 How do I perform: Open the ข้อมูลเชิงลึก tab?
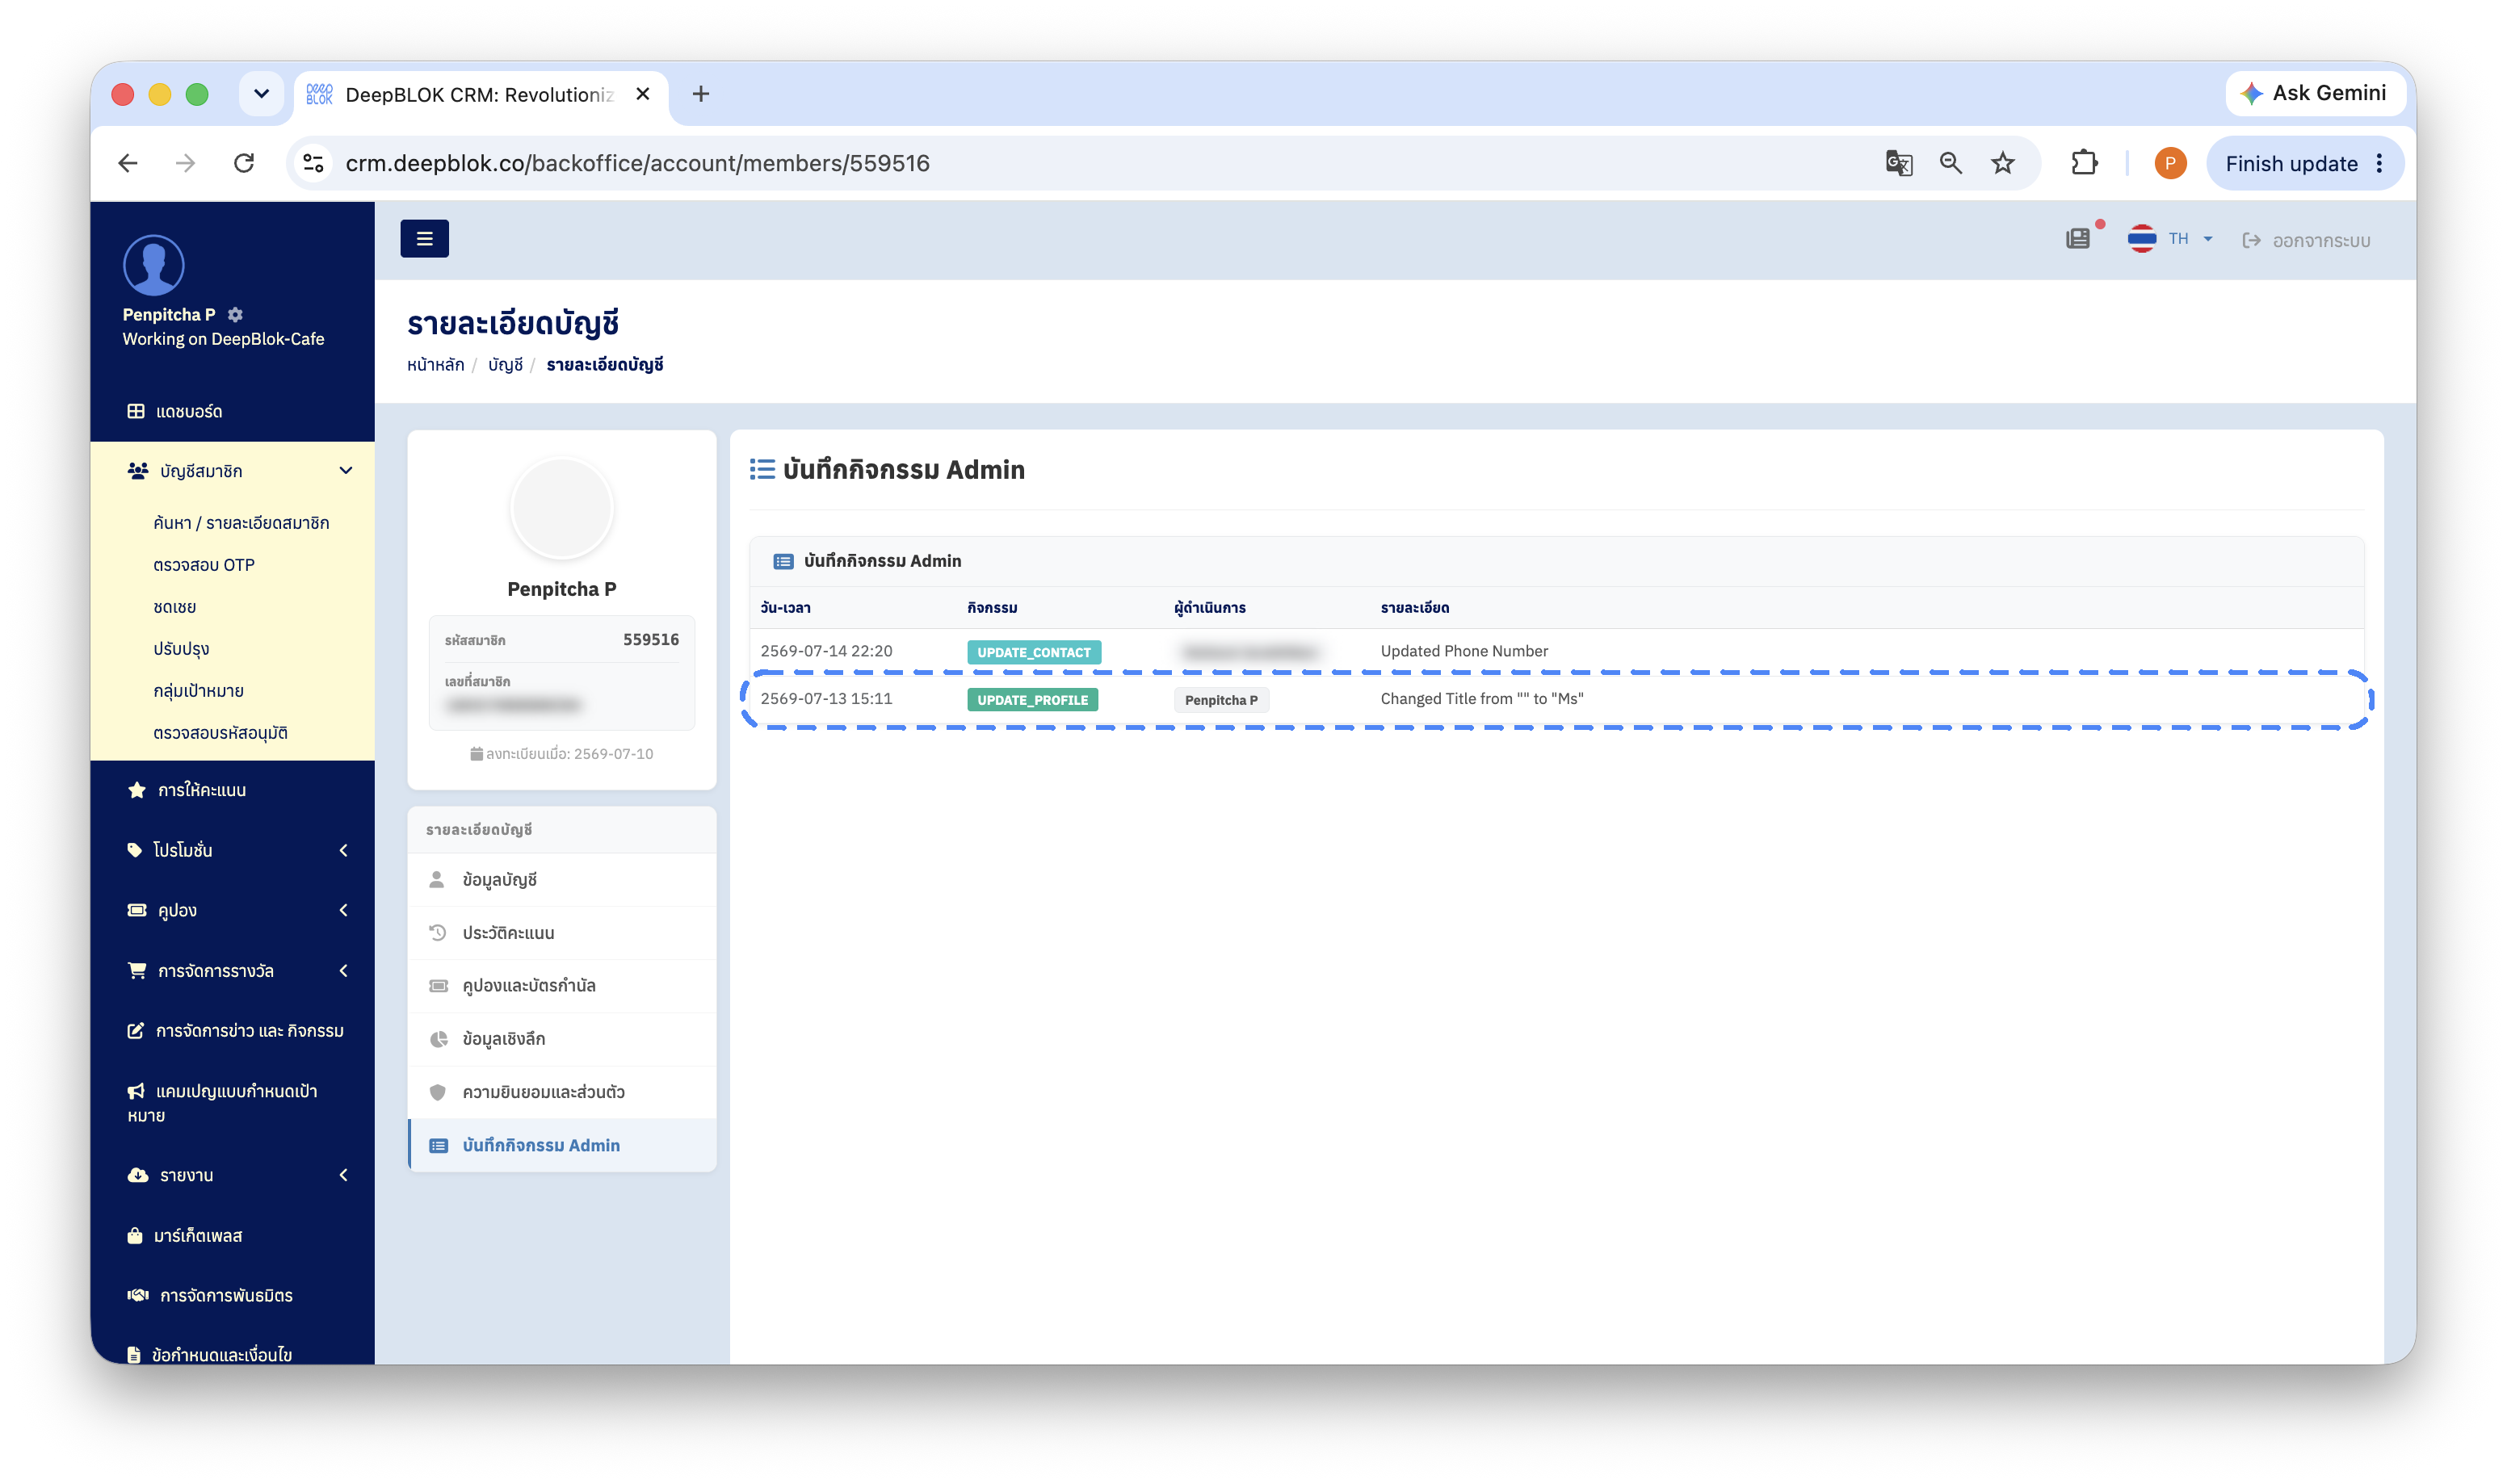(x=561, y=1039)
